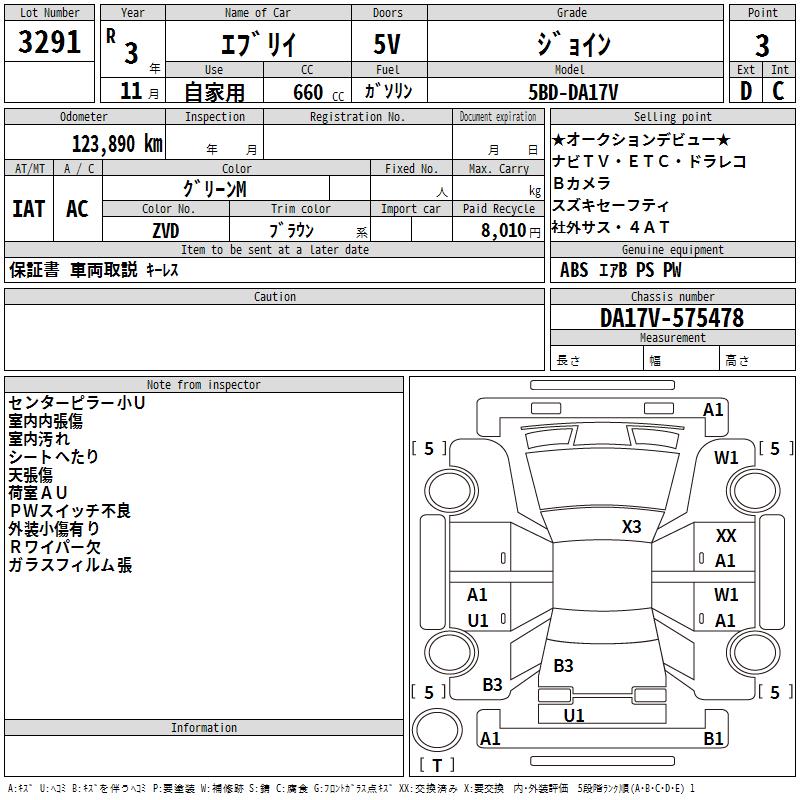
Task: Click the spare tire circle above the [T] label
Action: [437, 730]
